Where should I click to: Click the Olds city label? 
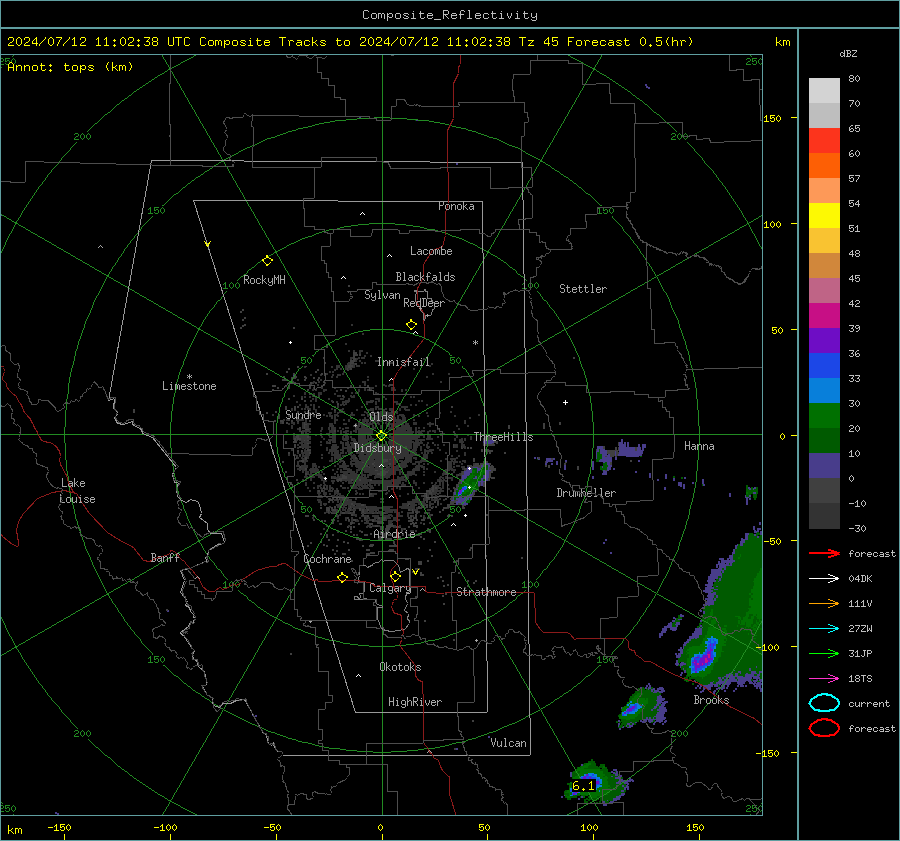click(x=381, y=417)
